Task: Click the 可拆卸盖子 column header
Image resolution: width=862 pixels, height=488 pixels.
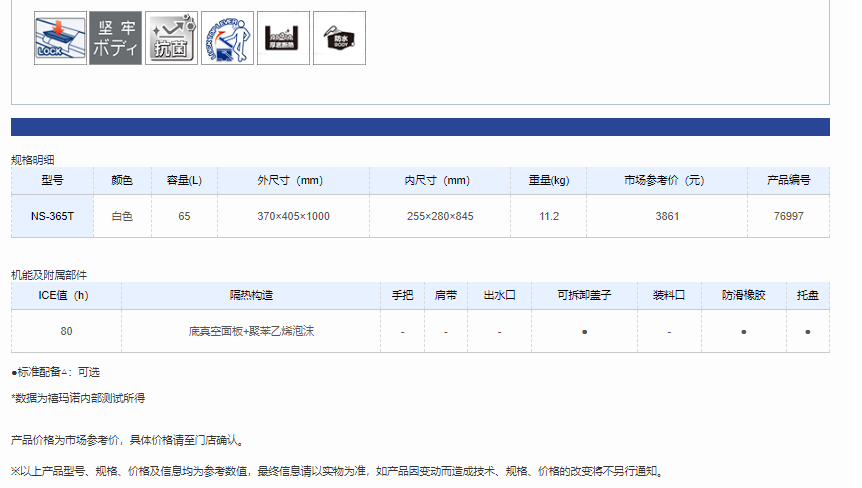Action: point(584,295)
